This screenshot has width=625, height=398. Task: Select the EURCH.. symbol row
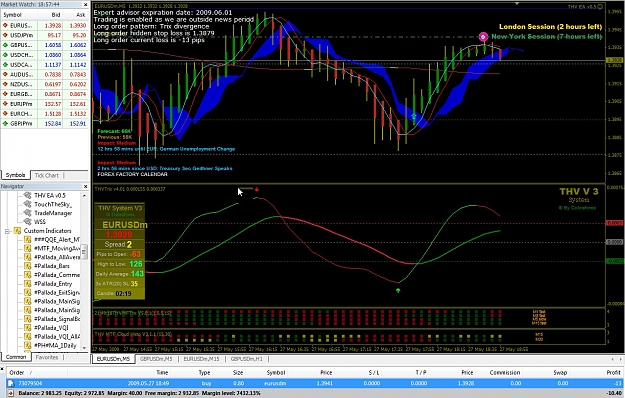coord(44,114)
